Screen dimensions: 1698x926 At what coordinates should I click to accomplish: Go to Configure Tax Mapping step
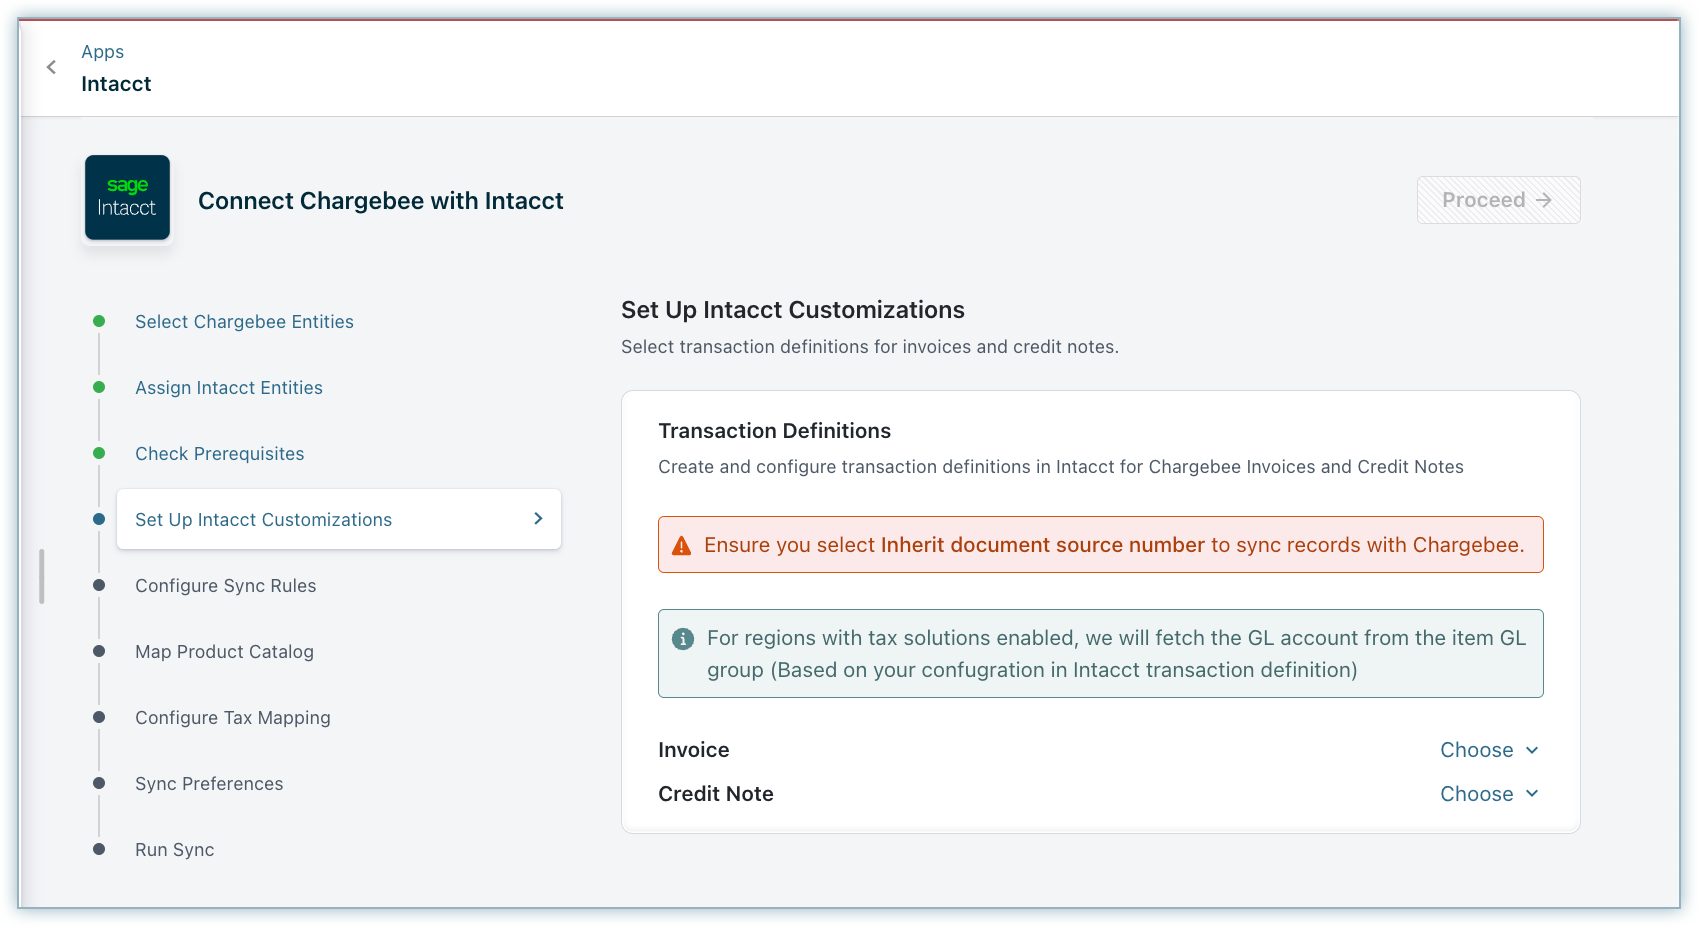232,718
